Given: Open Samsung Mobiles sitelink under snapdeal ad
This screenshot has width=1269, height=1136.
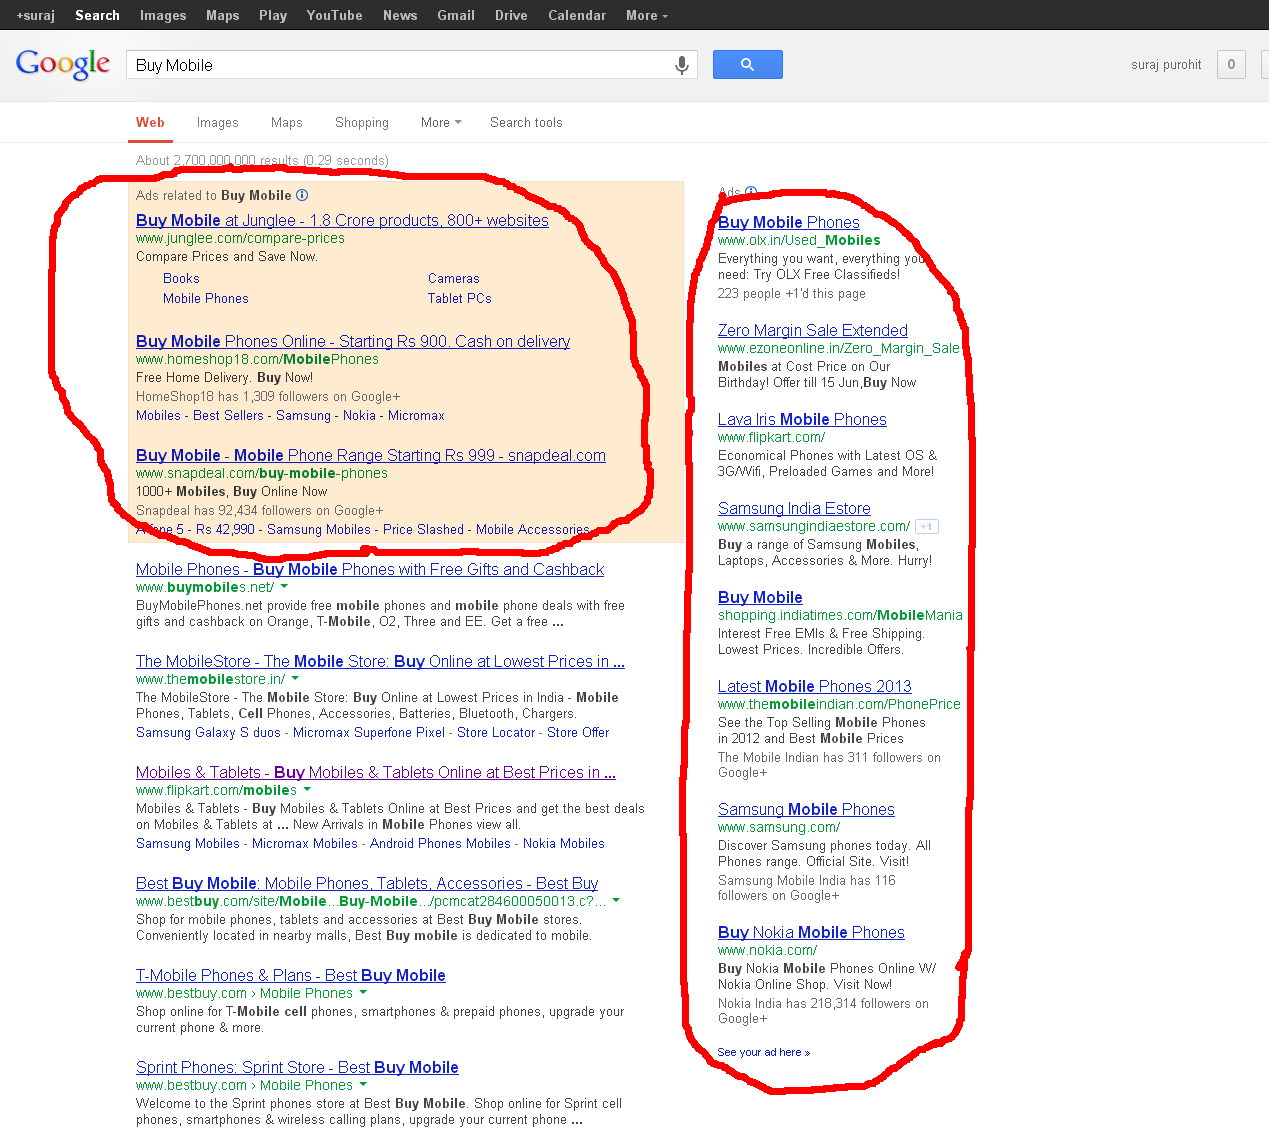Looking at the screenshot, I should (319, 529).
